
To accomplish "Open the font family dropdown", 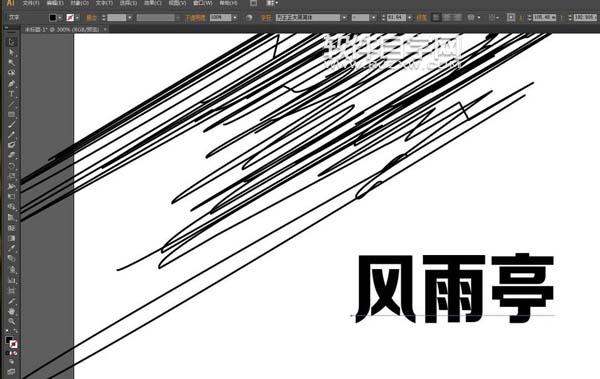I will [x=344, y=18].
